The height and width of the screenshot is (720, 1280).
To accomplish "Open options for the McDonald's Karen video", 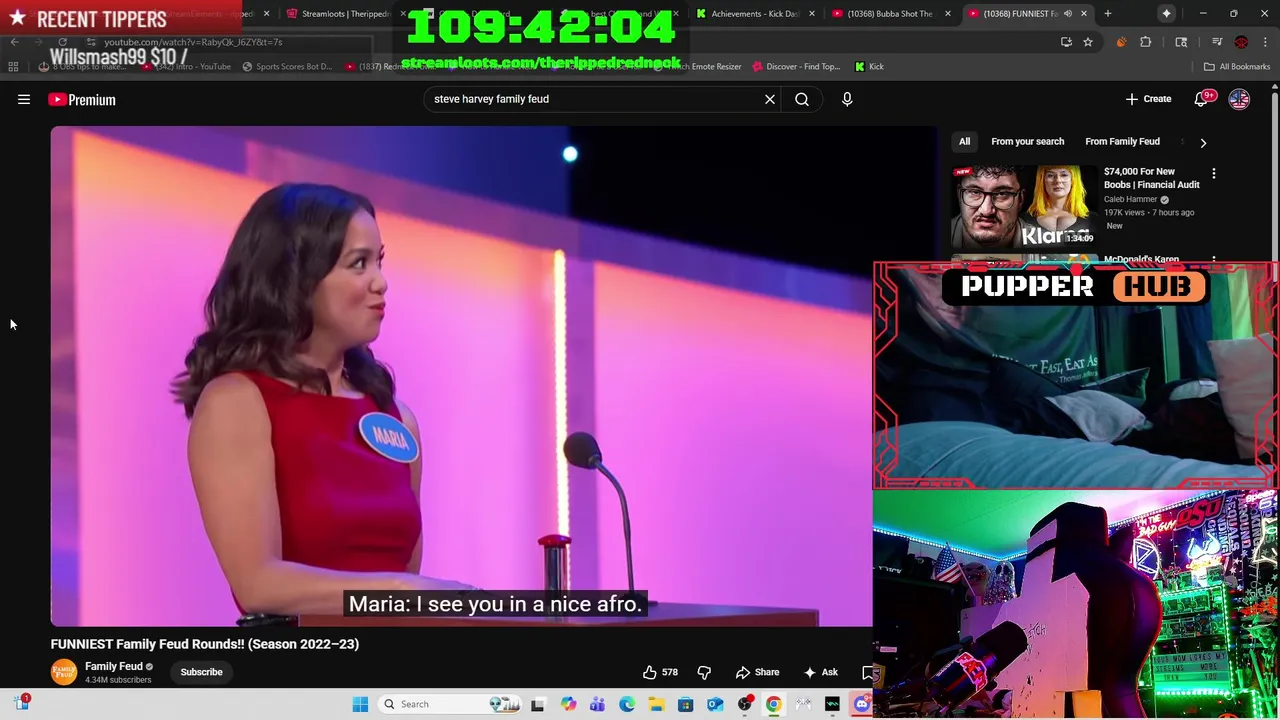I will (1214, 260).
